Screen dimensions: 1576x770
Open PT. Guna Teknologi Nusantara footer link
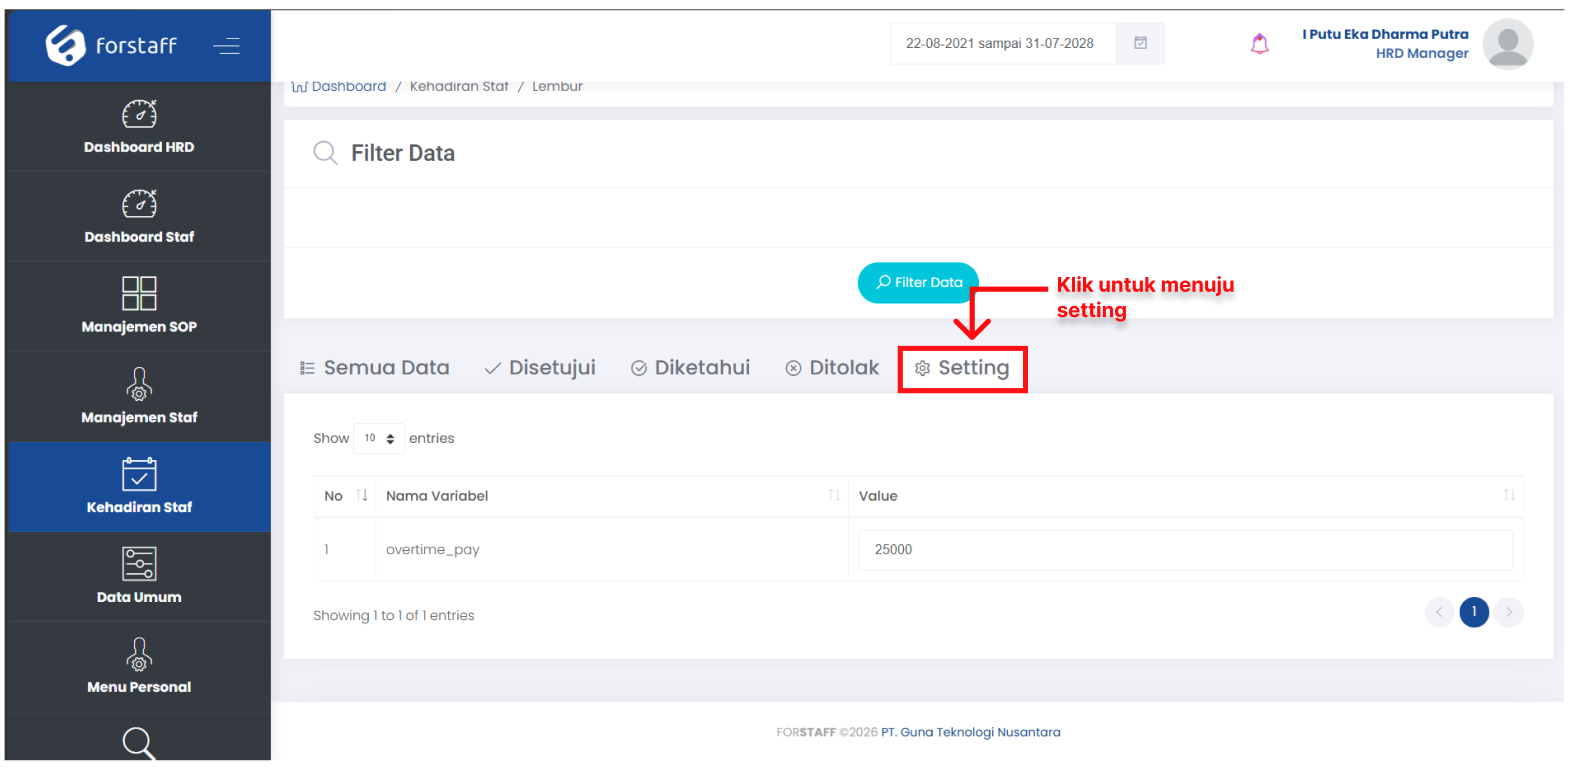point(971,733)
